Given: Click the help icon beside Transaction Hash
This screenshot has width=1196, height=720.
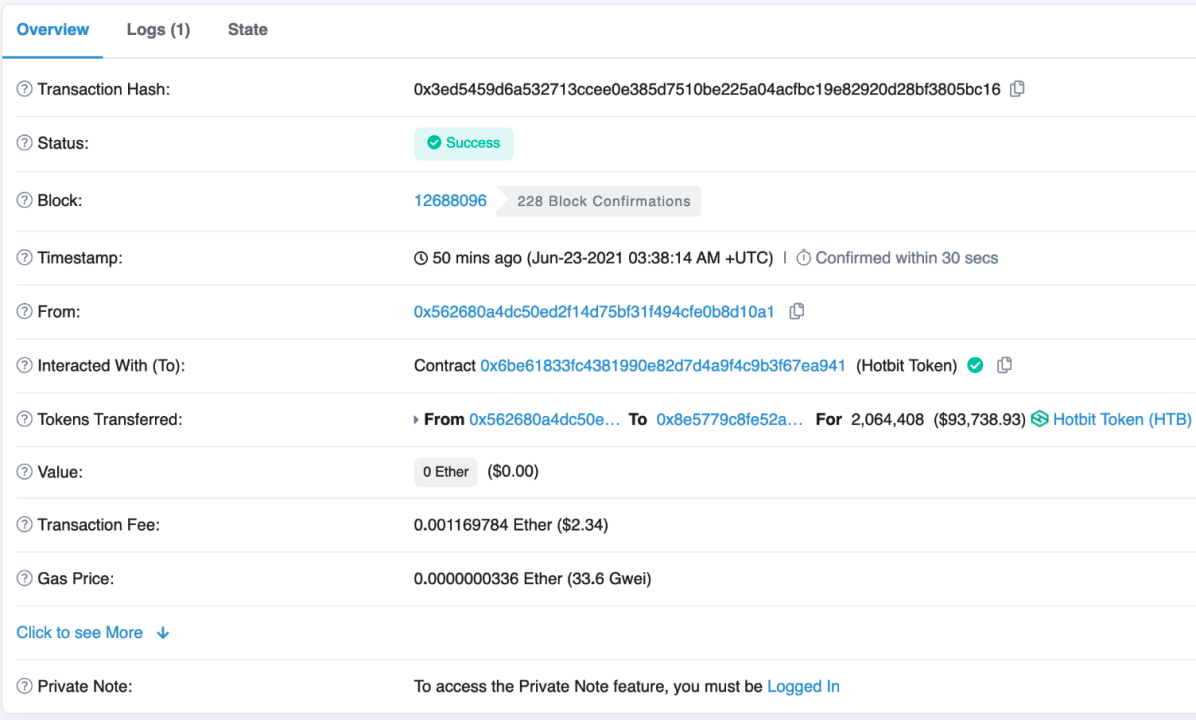Looking at the screenshot, I should 25,90.
